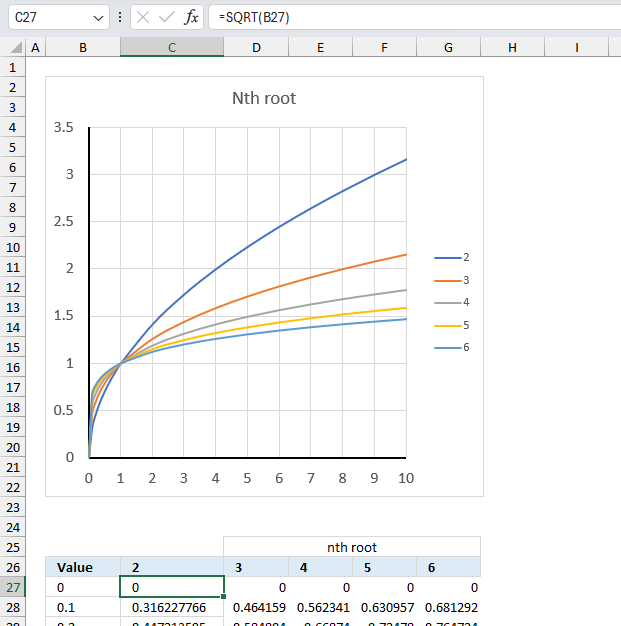Click cell containing 0.562341
This screenshot has height=626, width=621.
pos(320,607)
